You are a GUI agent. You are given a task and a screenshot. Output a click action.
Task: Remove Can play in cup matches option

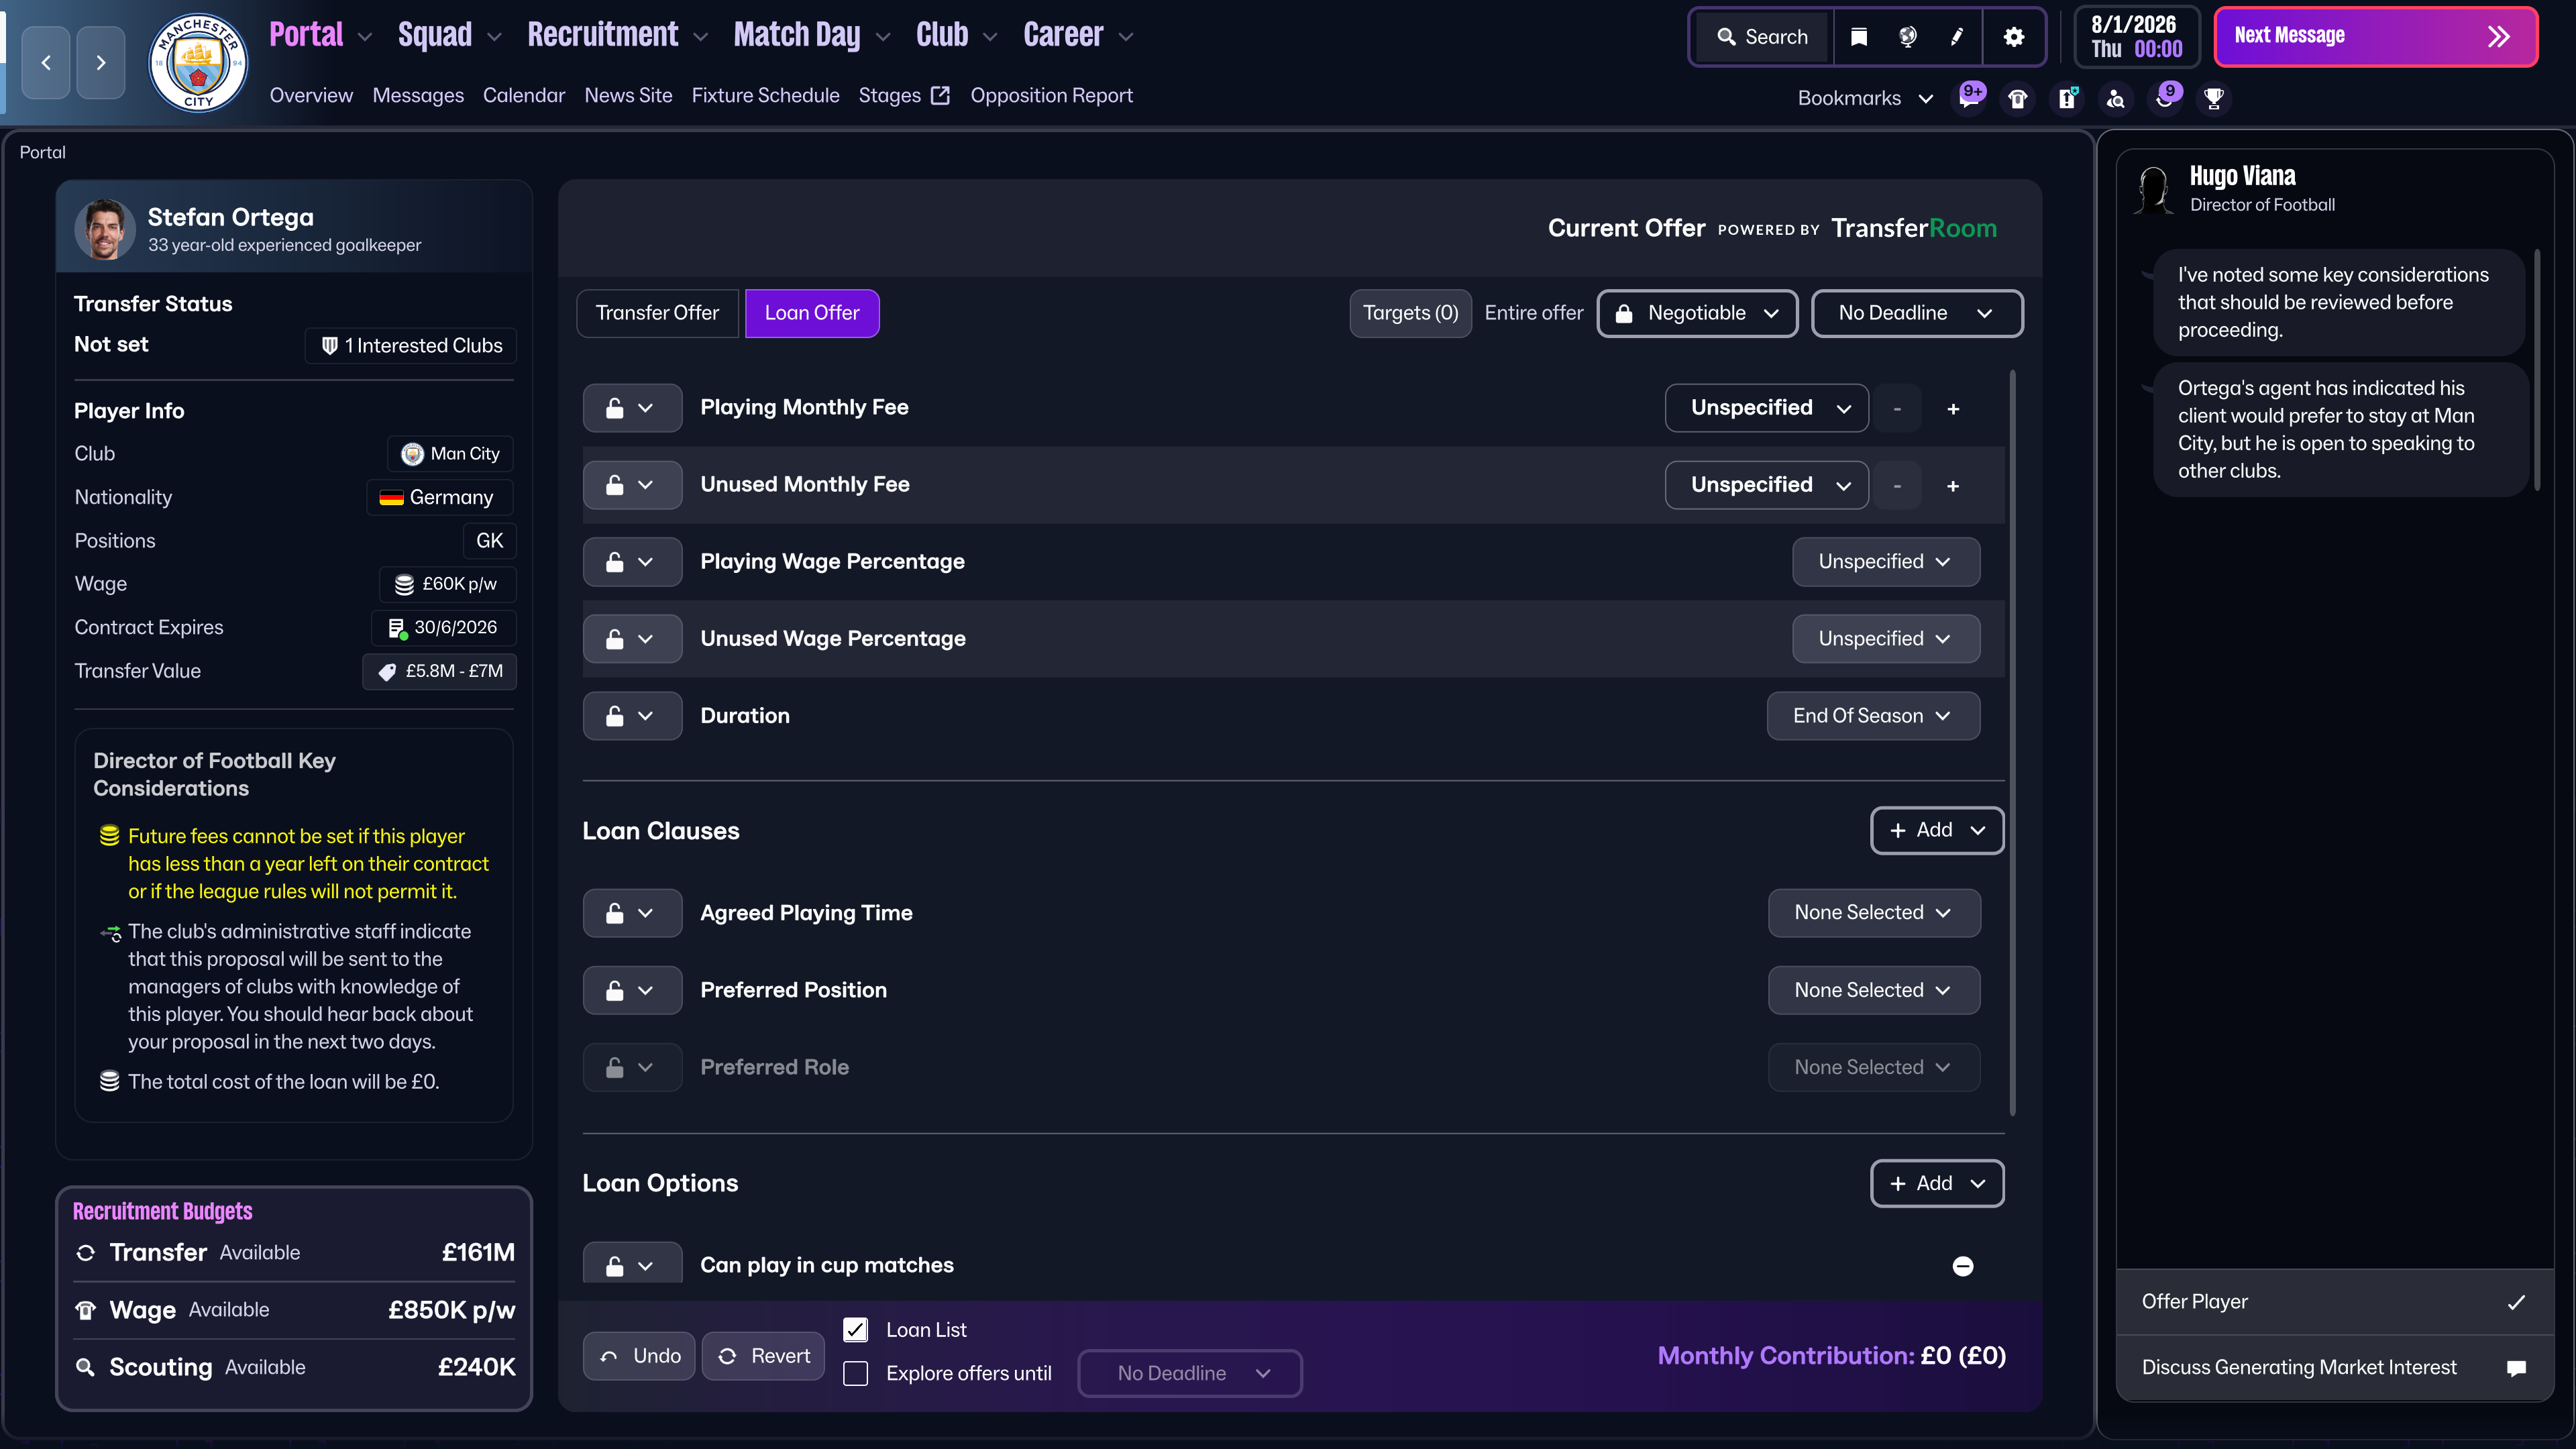click(1962, 1266)
